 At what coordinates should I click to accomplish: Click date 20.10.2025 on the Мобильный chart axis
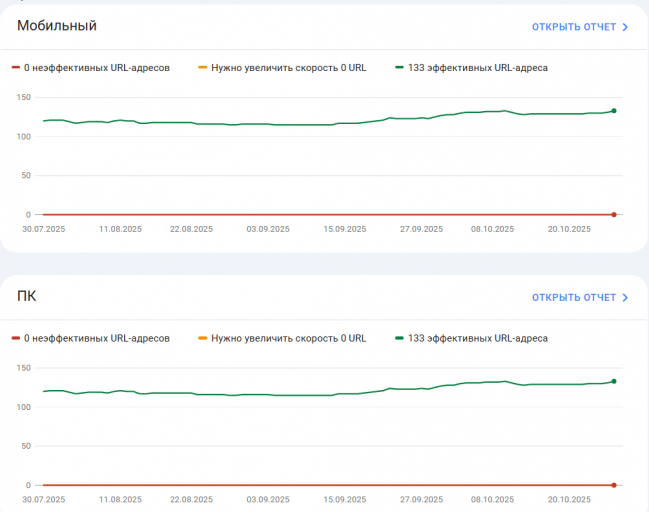[x=569, y=229]
